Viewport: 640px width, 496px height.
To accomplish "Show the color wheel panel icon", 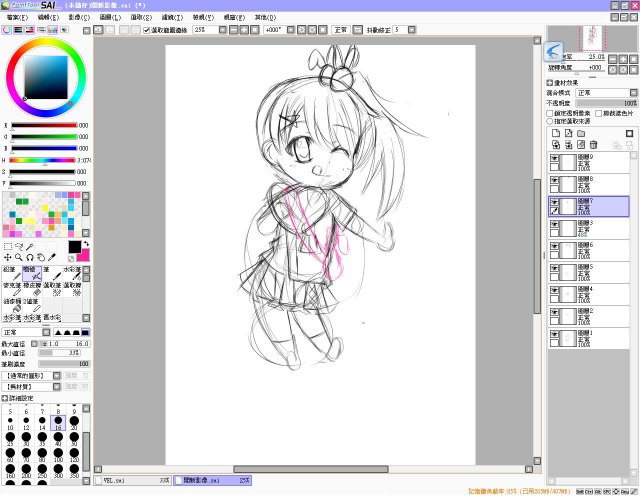I will pos(7,30).
